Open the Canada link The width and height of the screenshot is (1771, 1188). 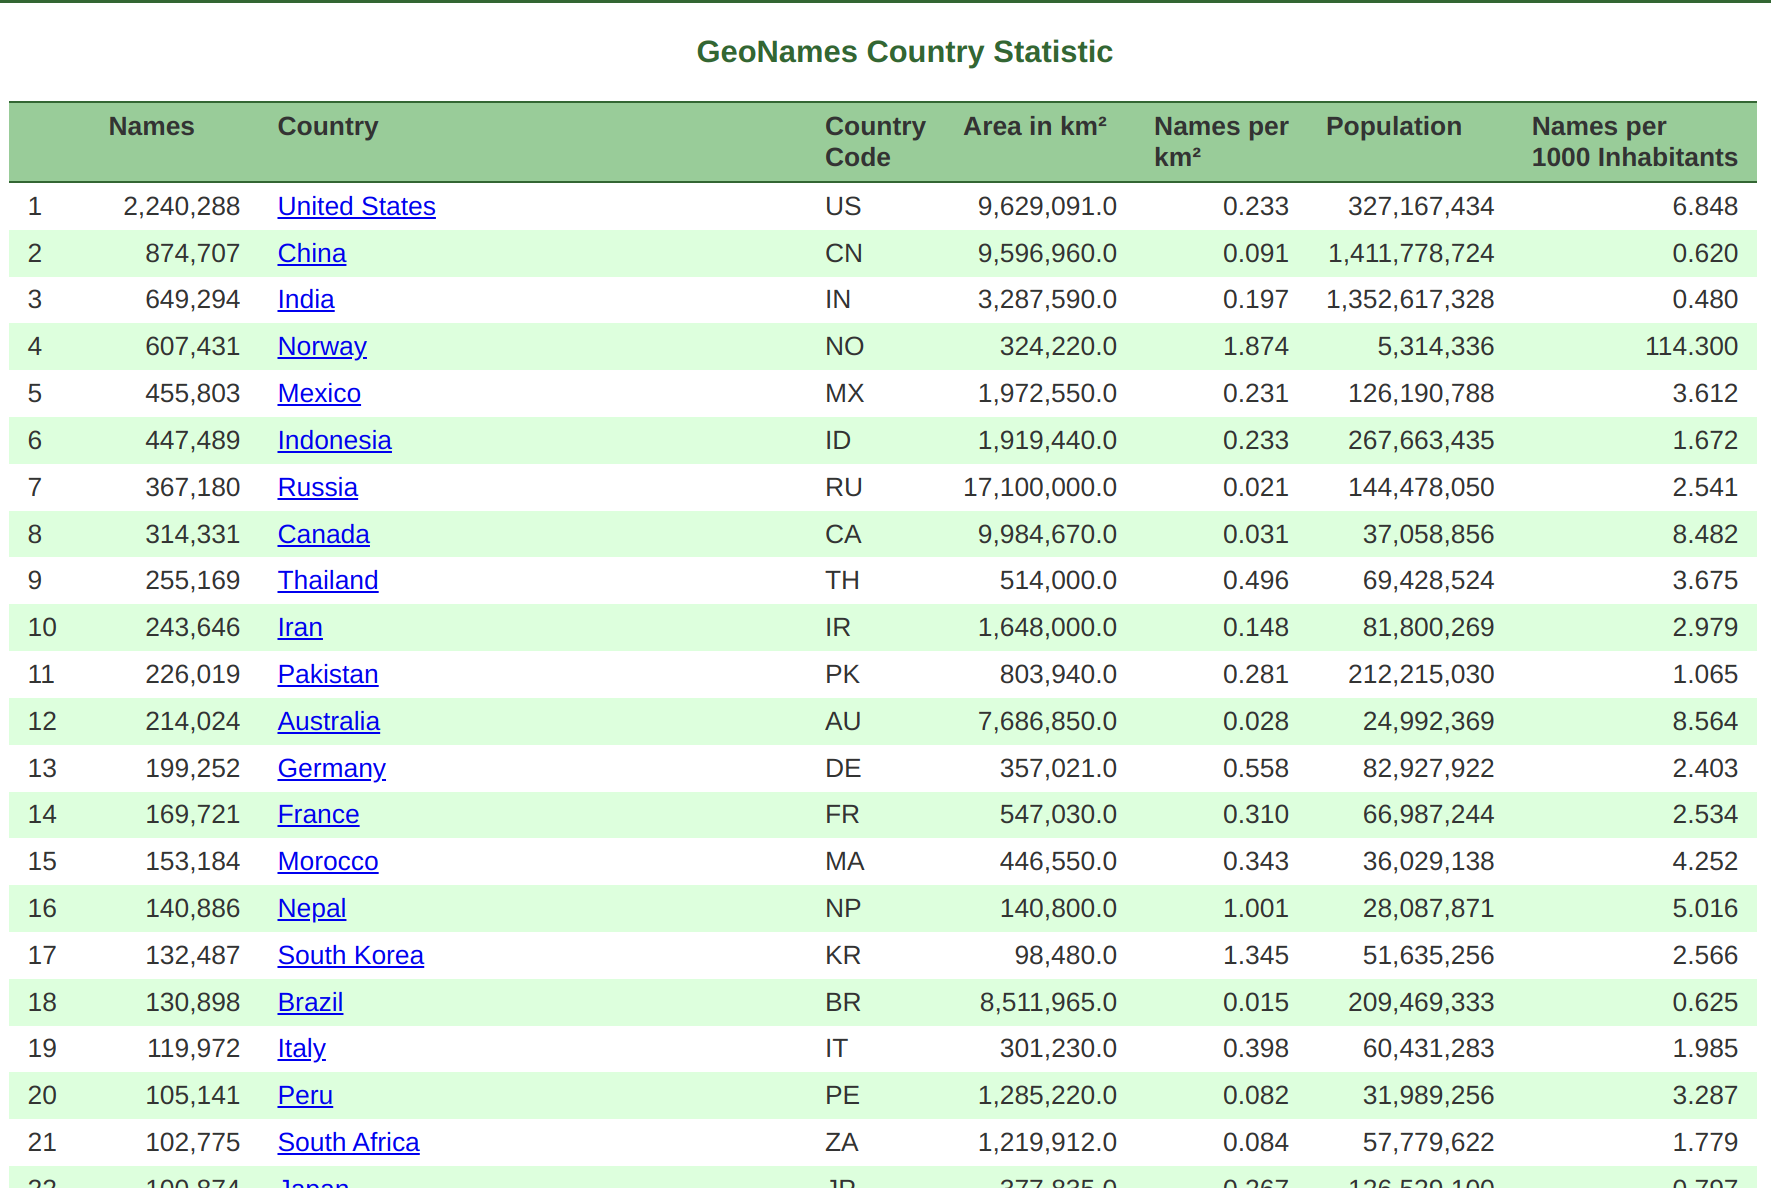(x=323, y=534)
